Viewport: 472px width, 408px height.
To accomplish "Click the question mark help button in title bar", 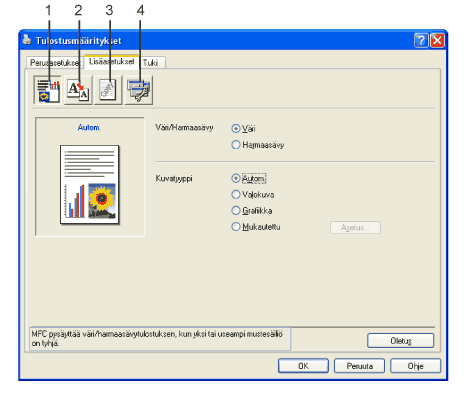I will [x=421, y=40].
